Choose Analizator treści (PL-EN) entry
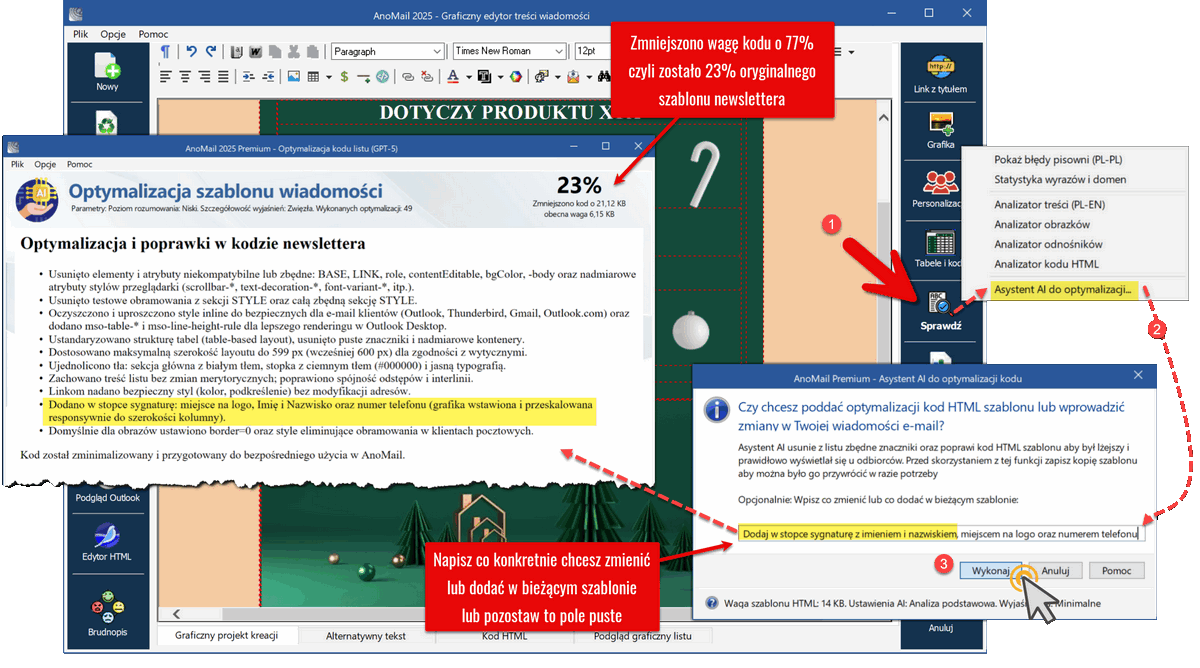The width and height of the screenshot is (1200, 668). tap(1049, 204)
